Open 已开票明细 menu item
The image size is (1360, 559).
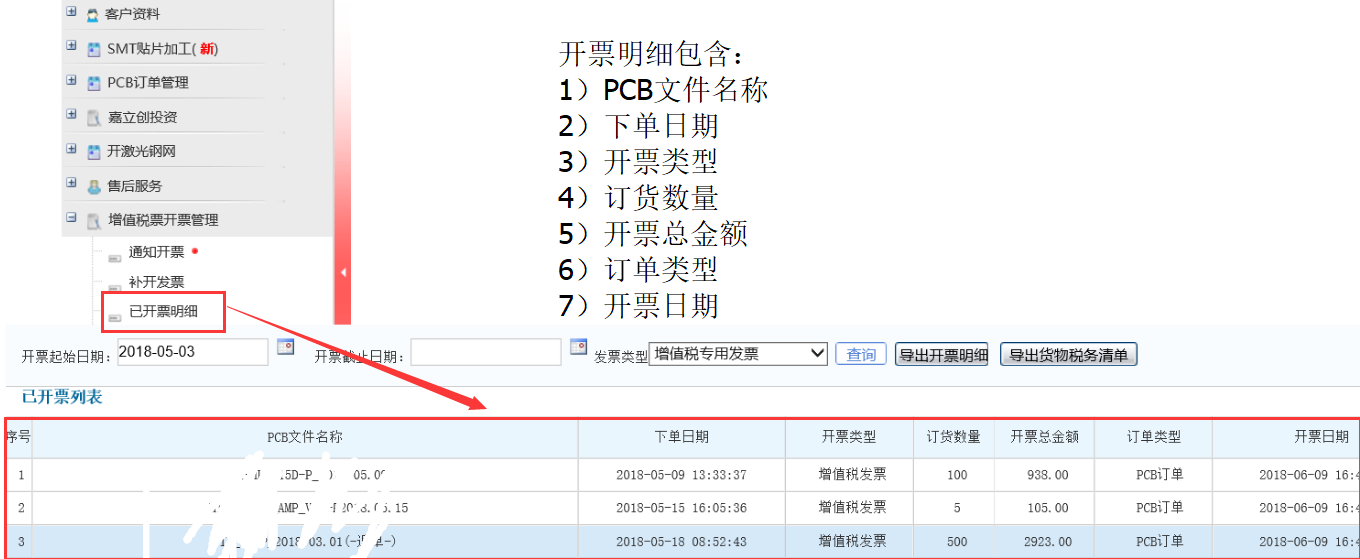pos(163,311)
